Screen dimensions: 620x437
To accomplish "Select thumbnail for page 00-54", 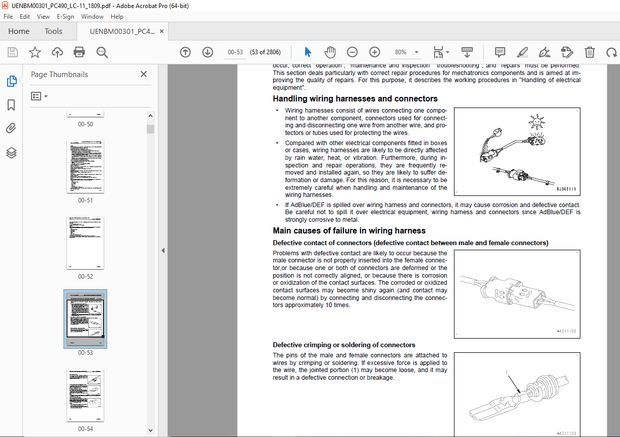I will pyautogui.click(x=85, y=395).
